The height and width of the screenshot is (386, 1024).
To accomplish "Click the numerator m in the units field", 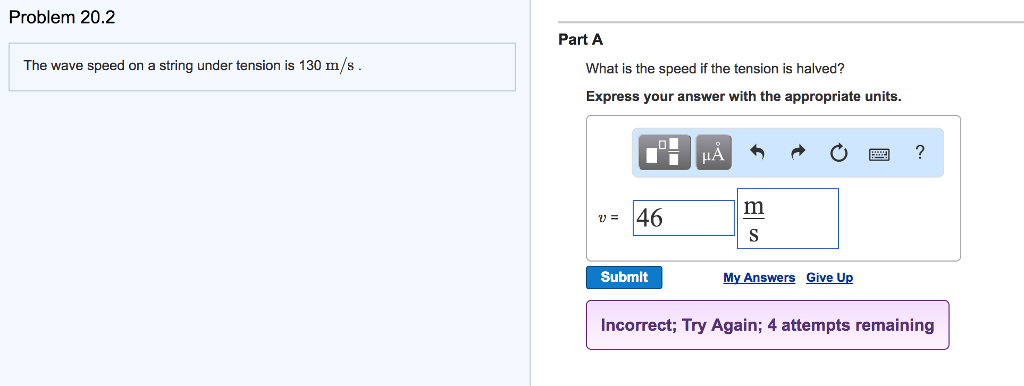I will (x=754, y=207).
